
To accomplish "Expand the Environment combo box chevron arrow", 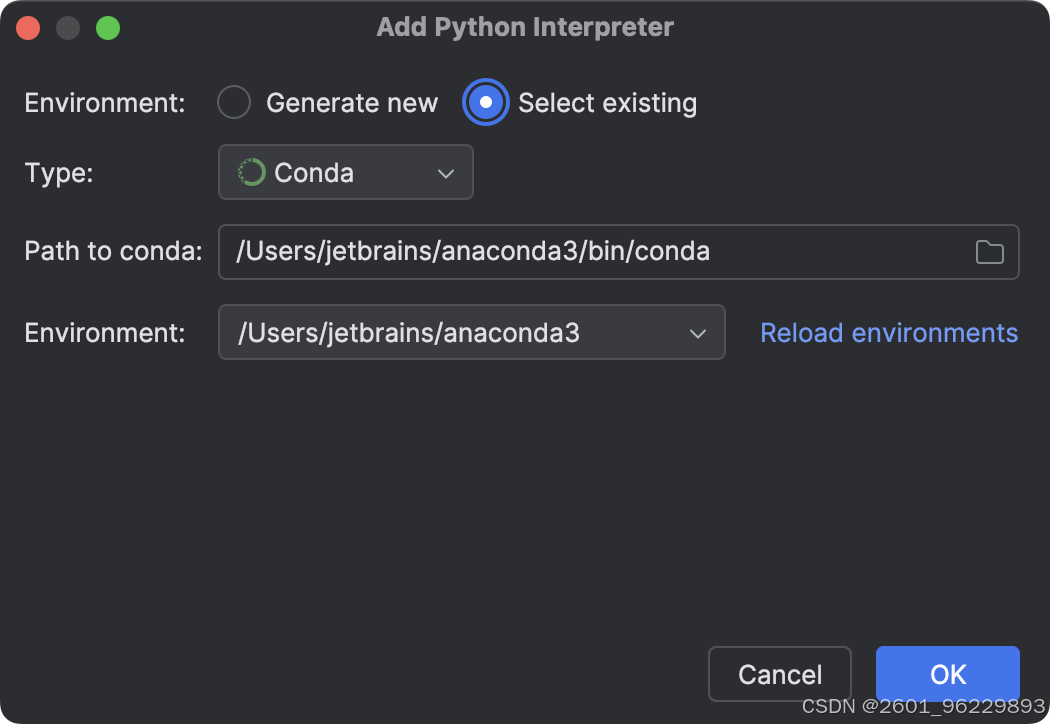I will [698, 334].
